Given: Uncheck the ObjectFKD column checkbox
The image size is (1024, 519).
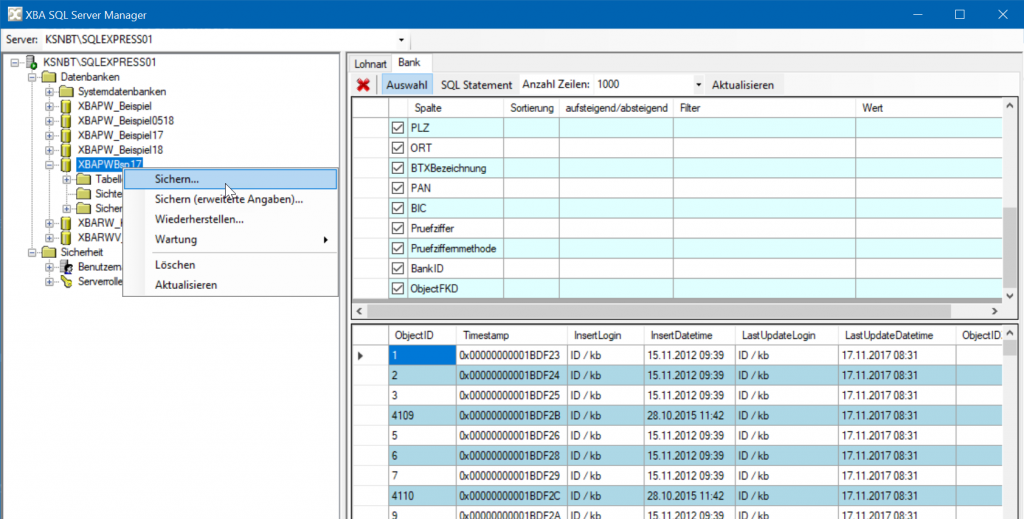Looking at the screenshot, I should (397, 288).
